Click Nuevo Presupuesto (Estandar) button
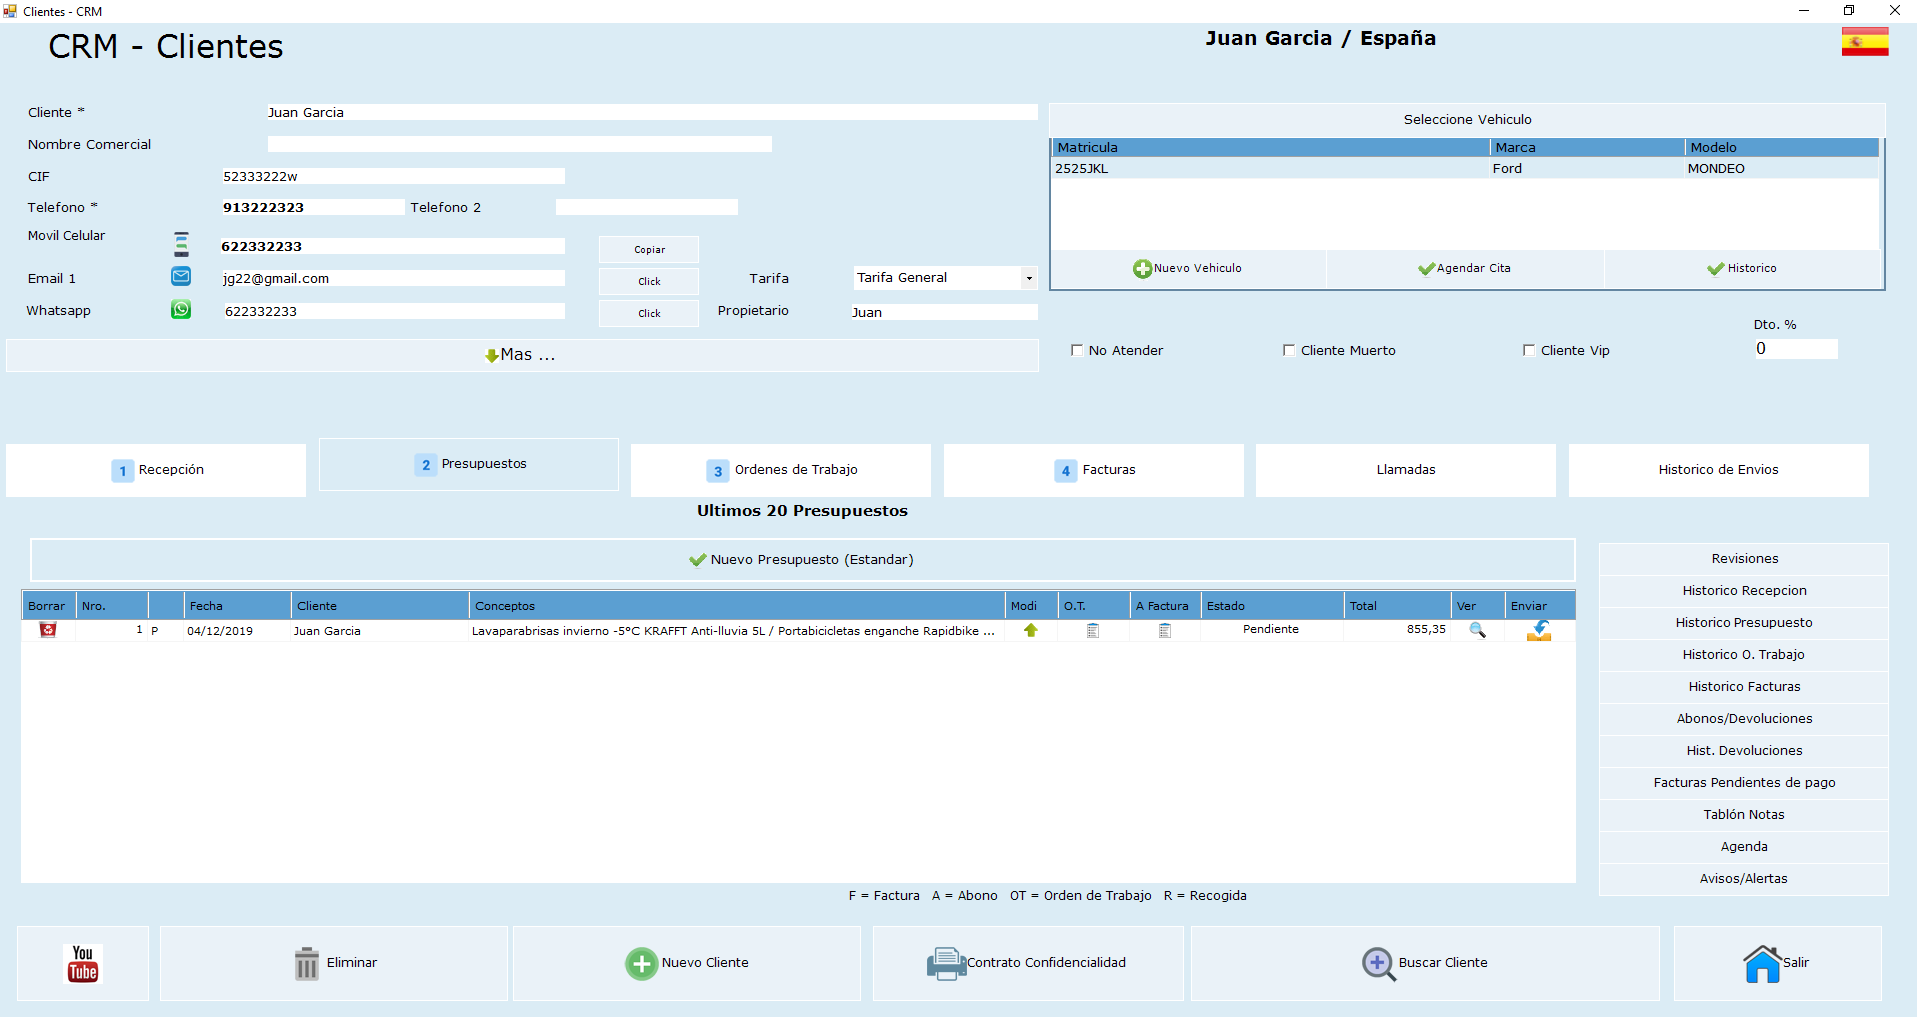 802,560
